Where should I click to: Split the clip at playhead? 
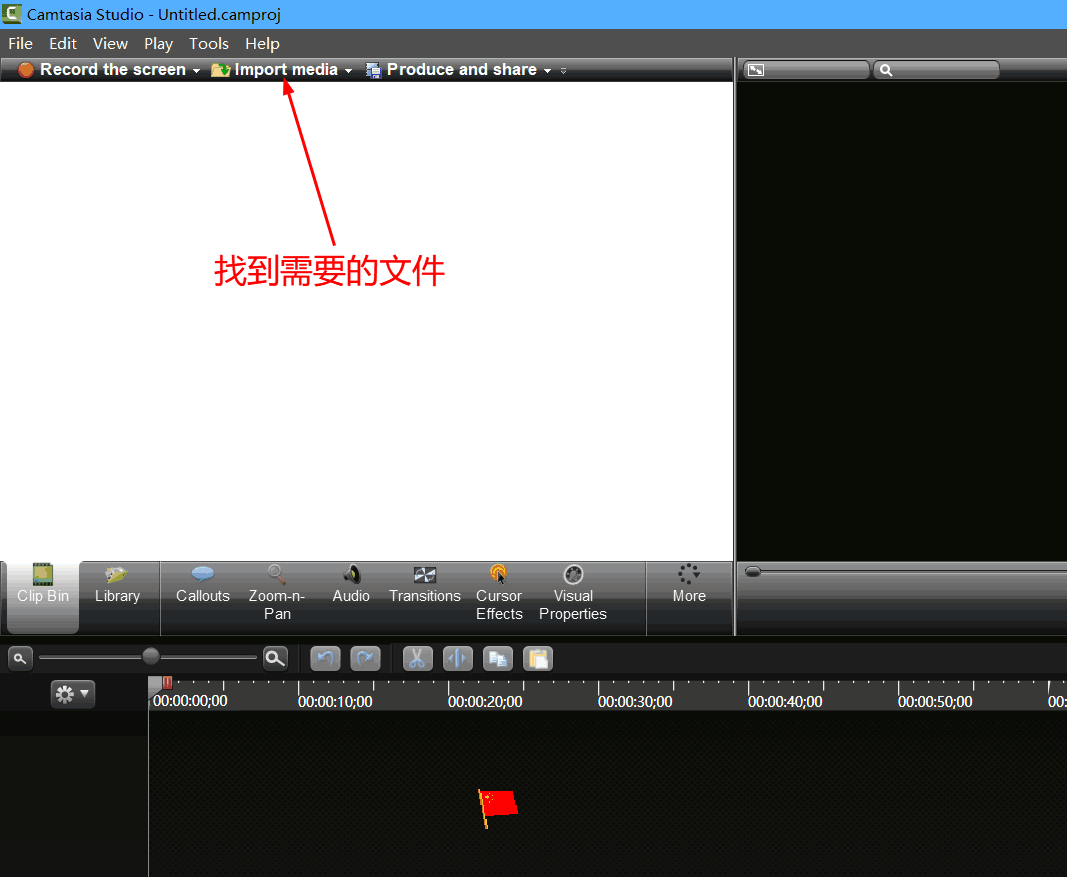click(x=458, y=659)
